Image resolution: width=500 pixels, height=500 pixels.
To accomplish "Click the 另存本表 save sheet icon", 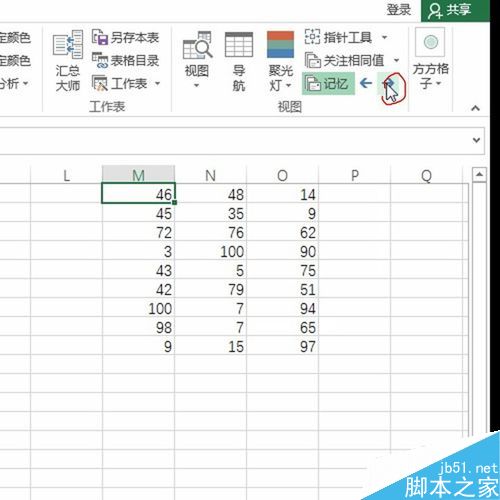I will click(100, 37).
